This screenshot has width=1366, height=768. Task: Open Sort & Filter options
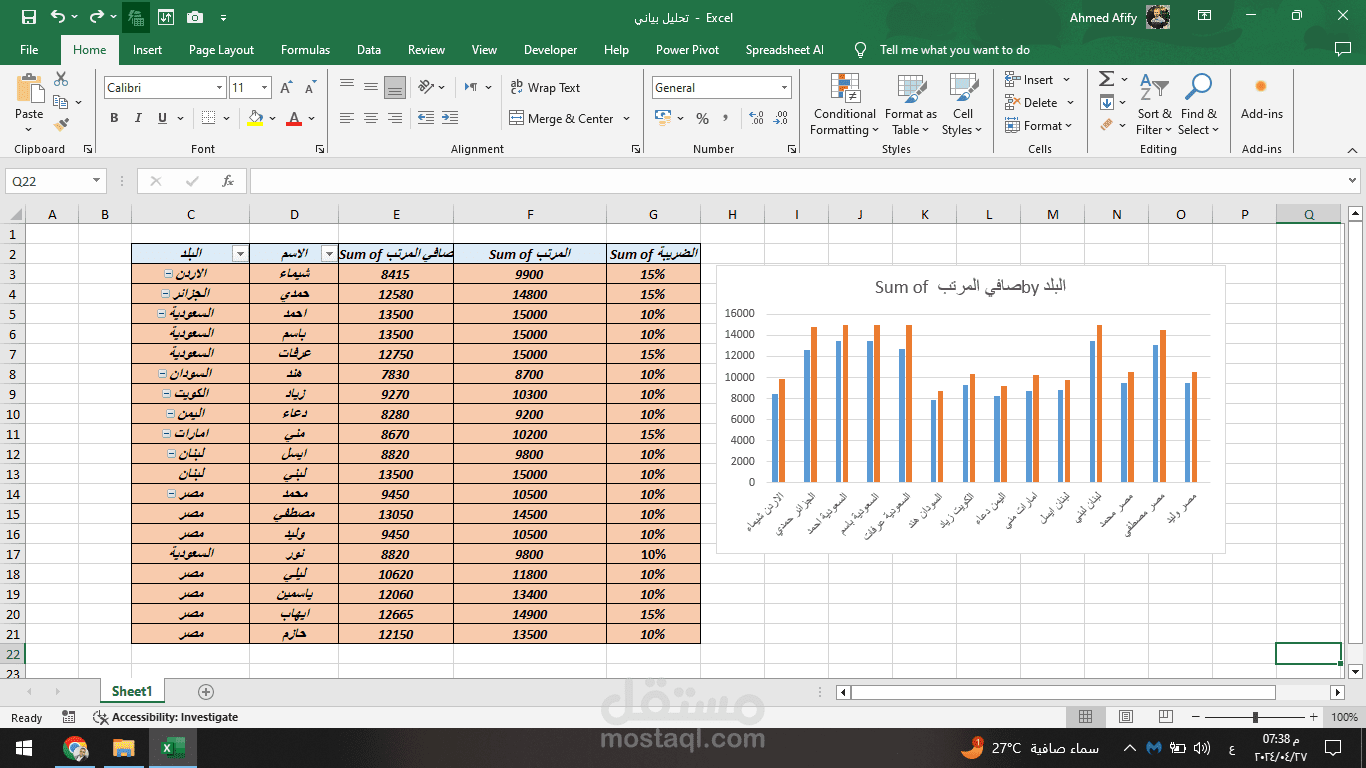pyautogui.click(x=1155, y=105)
